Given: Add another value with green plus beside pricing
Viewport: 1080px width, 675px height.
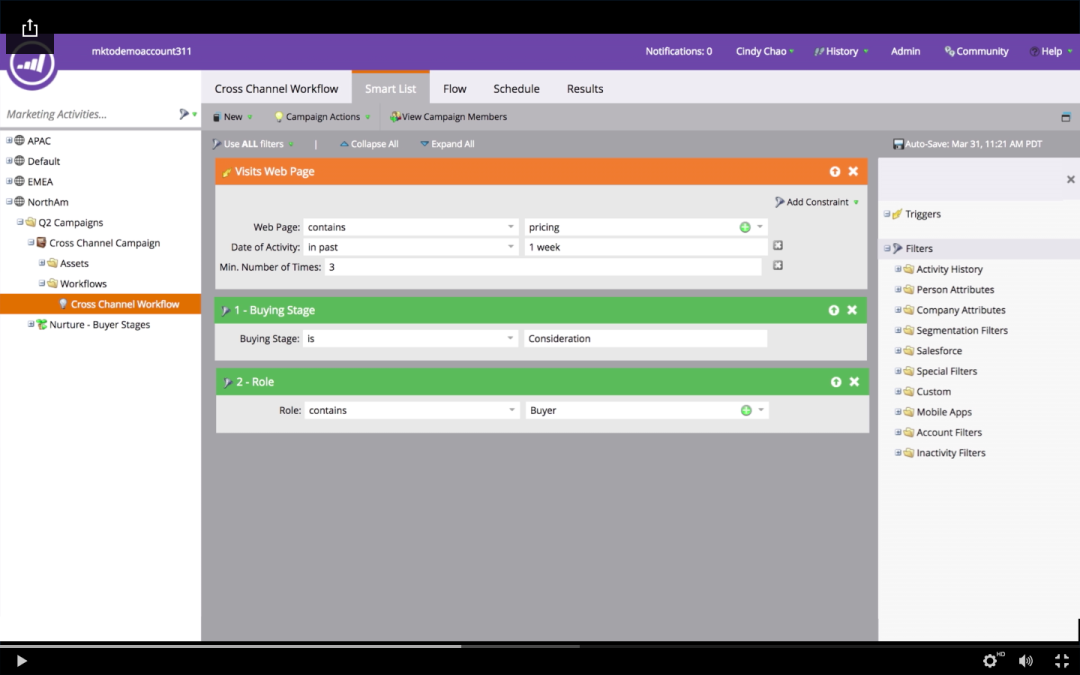Looking at the screenshot, I should pyautogui.click(x=745, y=227).
